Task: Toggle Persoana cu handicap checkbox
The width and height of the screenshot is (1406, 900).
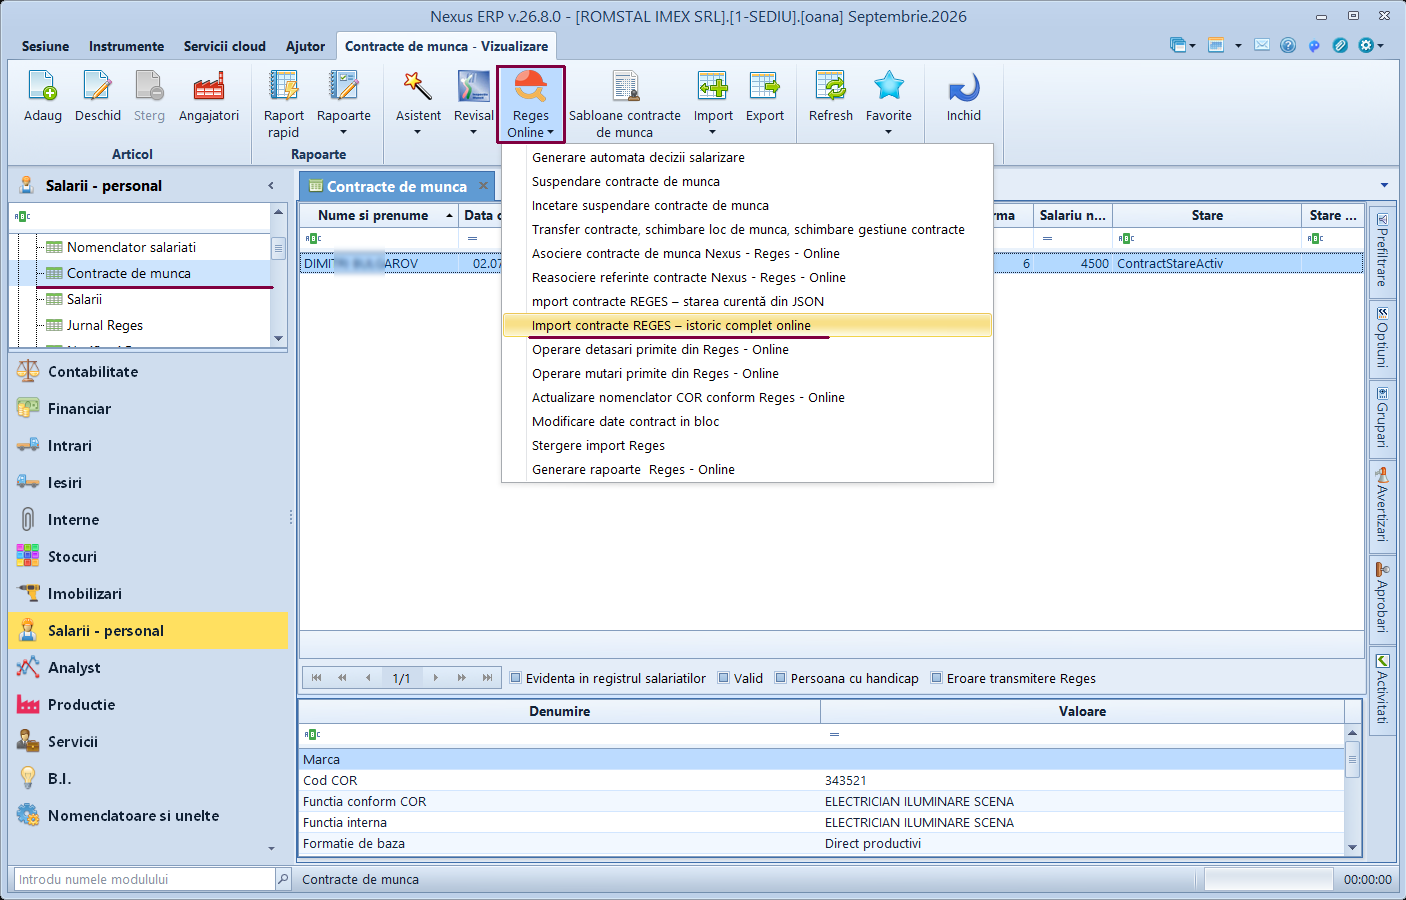Action: [781, 678]
